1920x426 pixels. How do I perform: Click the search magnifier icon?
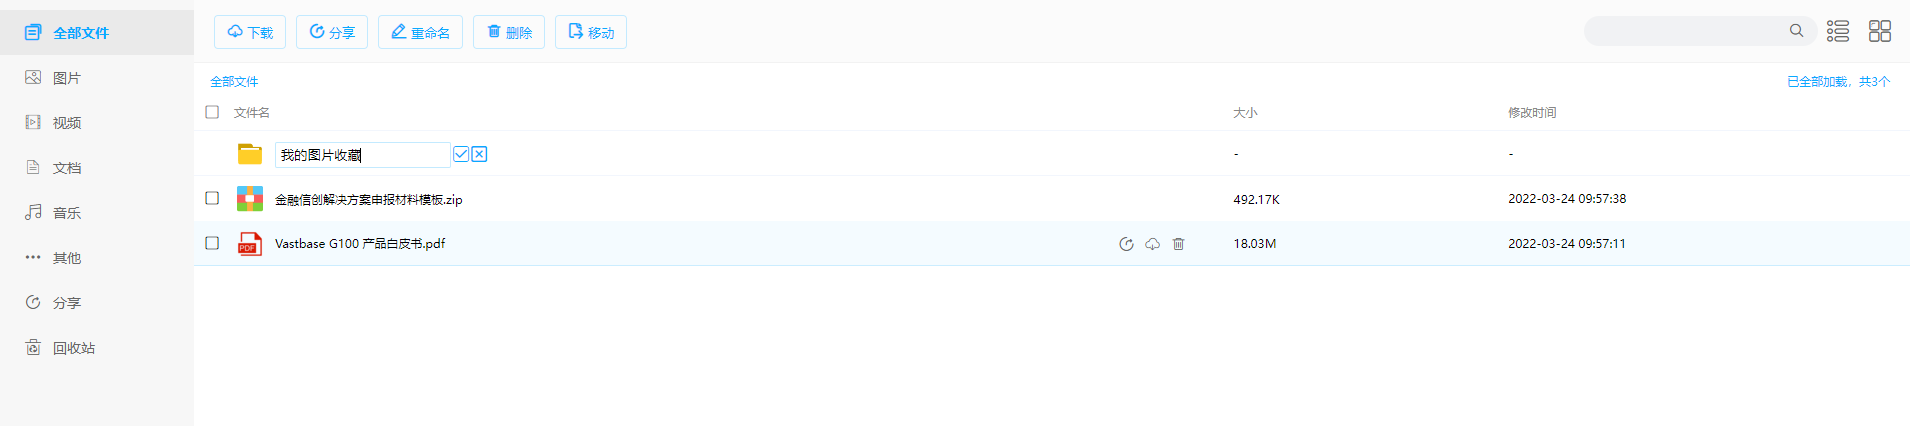tap(1797, 31)
